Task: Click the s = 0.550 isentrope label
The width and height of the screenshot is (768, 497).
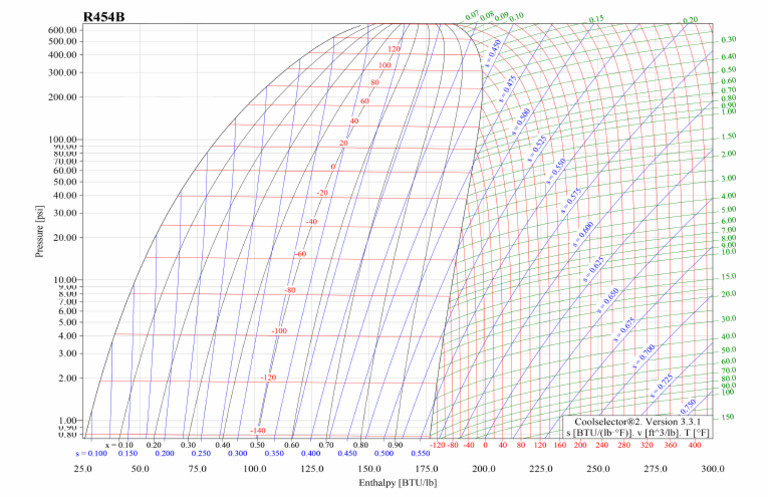Action: (x=556, y=171)
